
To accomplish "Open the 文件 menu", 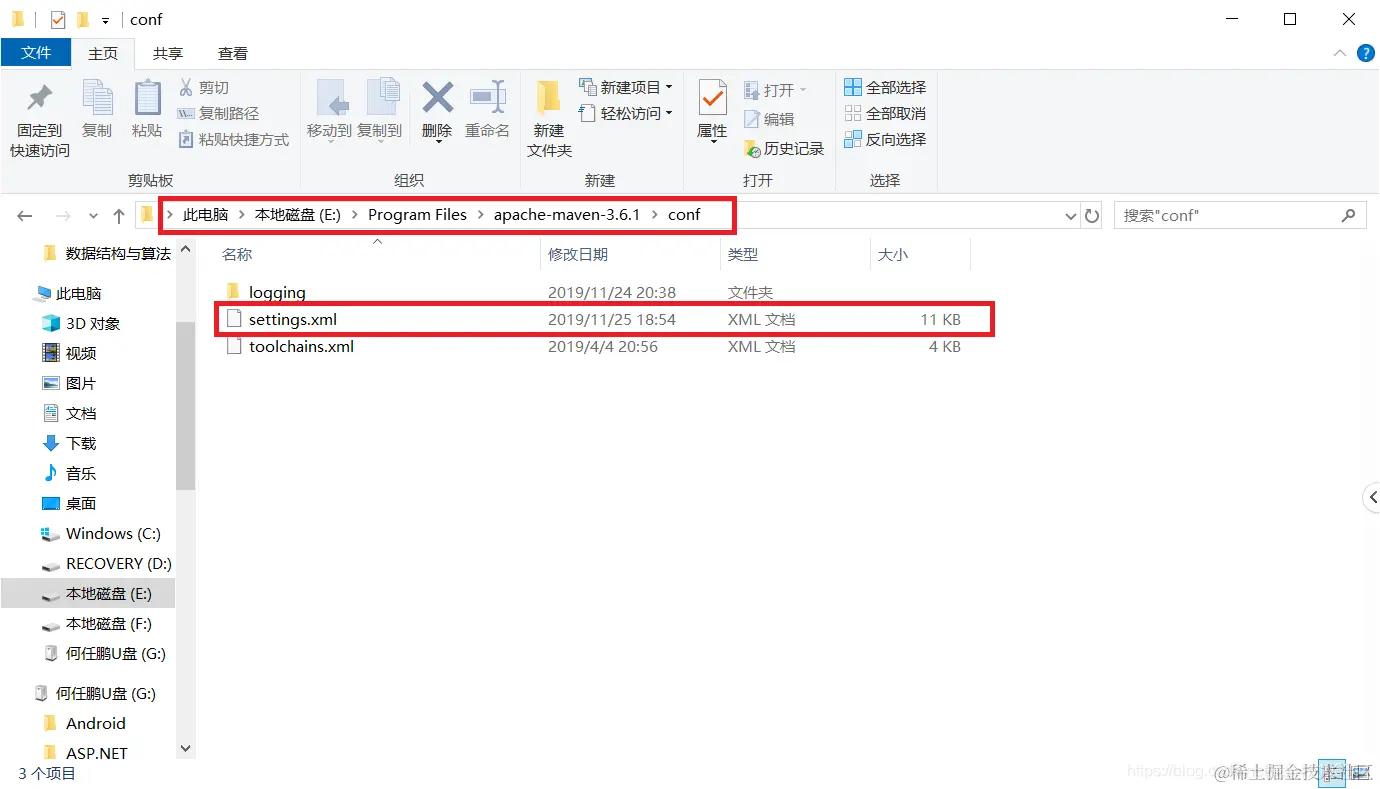I will point(36,52).
